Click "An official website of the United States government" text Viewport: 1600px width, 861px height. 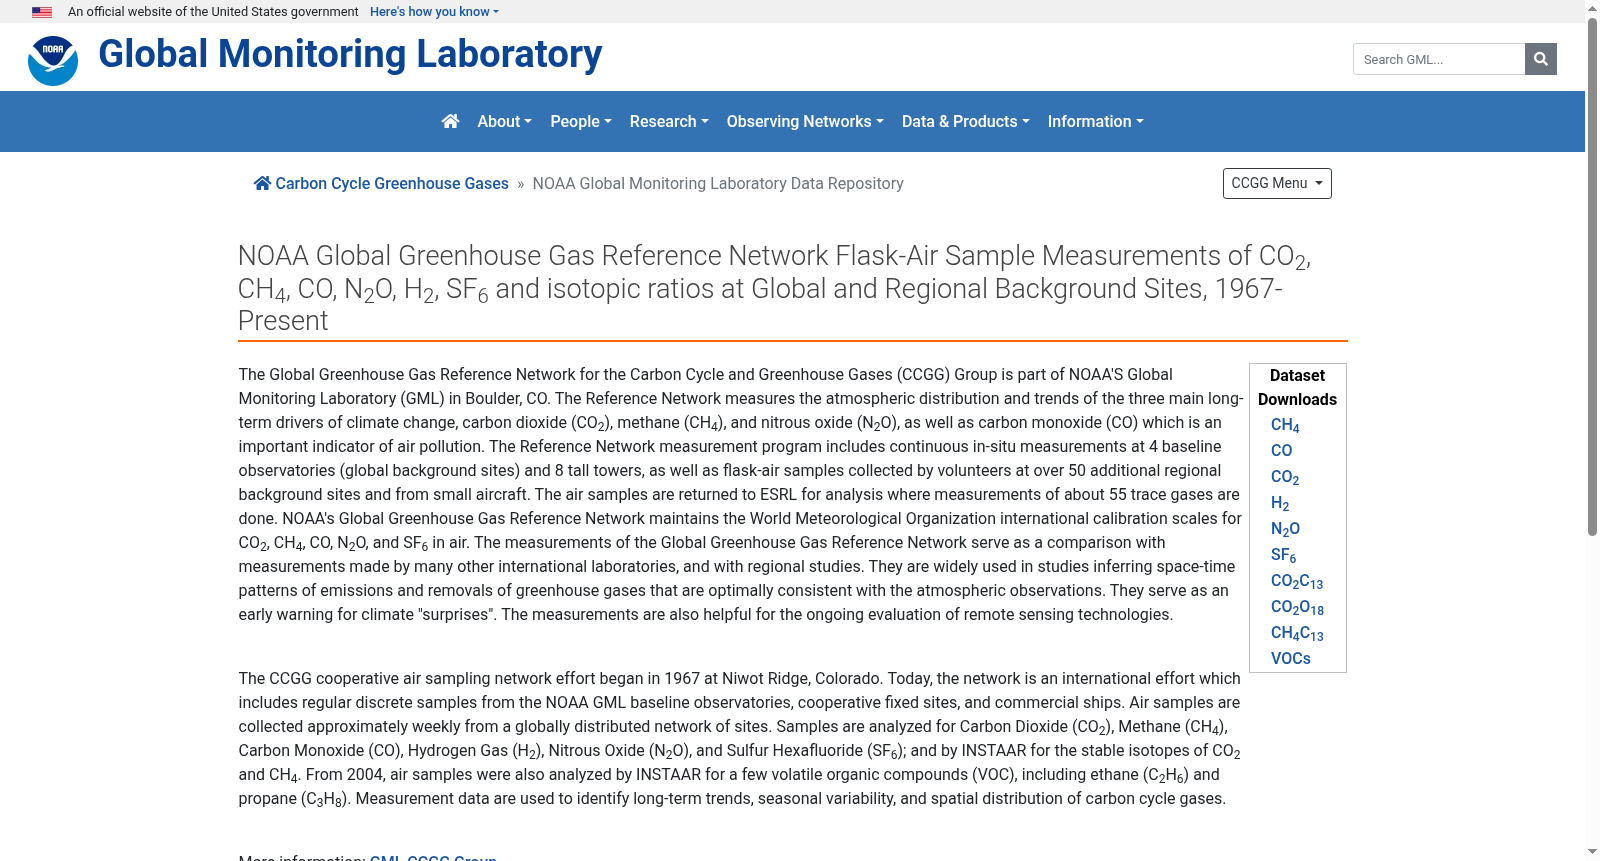pos(213,12)
